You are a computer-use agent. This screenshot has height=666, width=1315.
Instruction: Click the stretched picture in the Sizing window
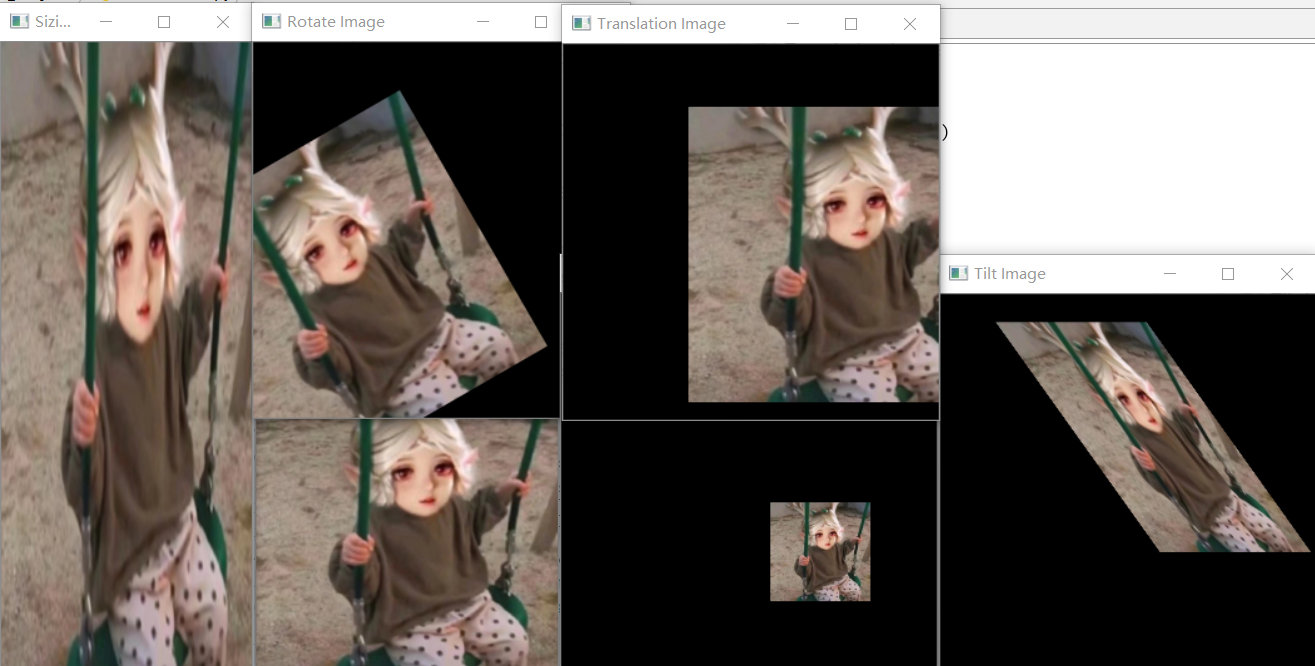pos(126,354)
